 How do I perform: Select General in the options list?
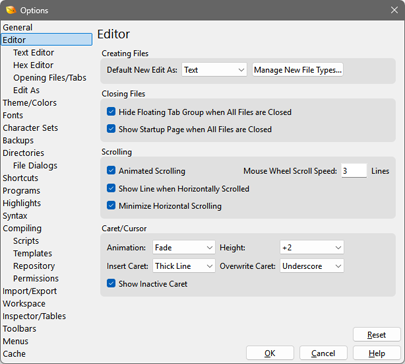click(x=18, y=27)
